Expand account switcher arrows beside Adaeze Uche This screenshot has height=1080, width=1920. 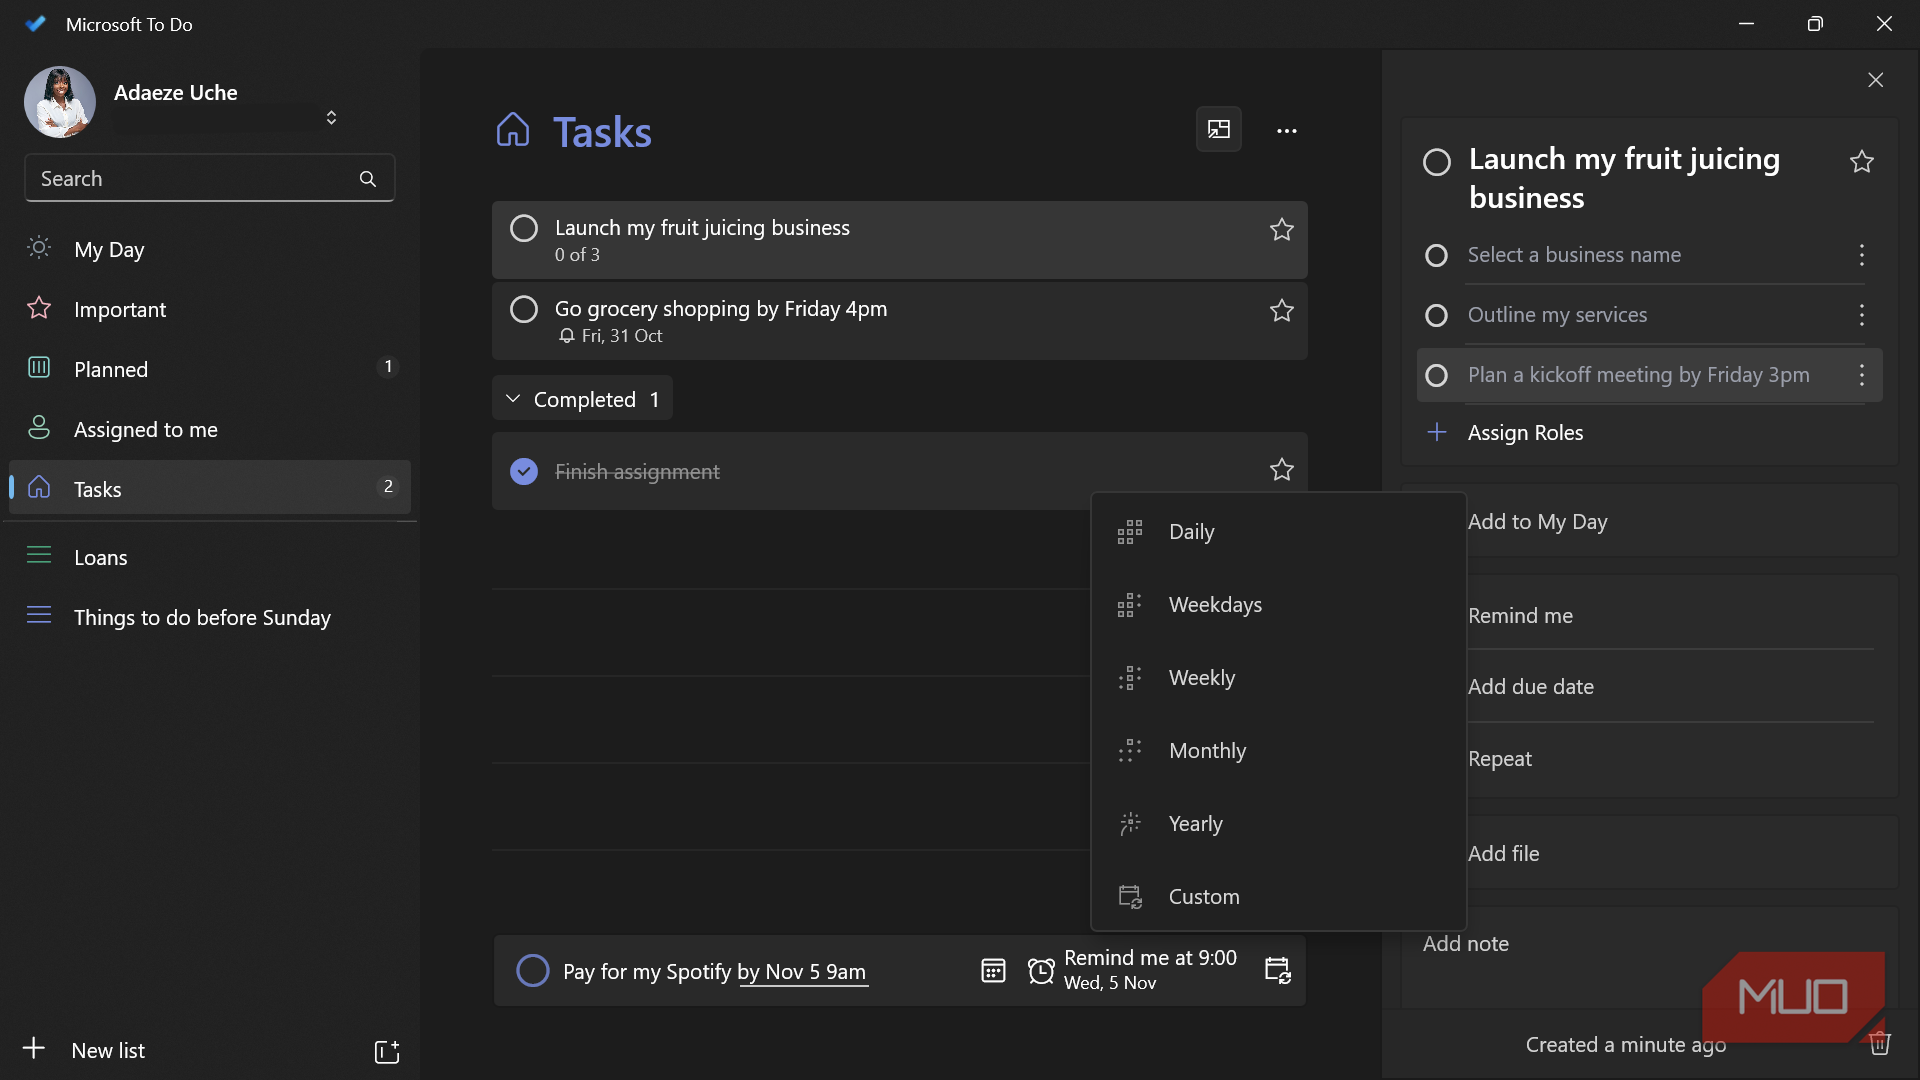(331, 118)
